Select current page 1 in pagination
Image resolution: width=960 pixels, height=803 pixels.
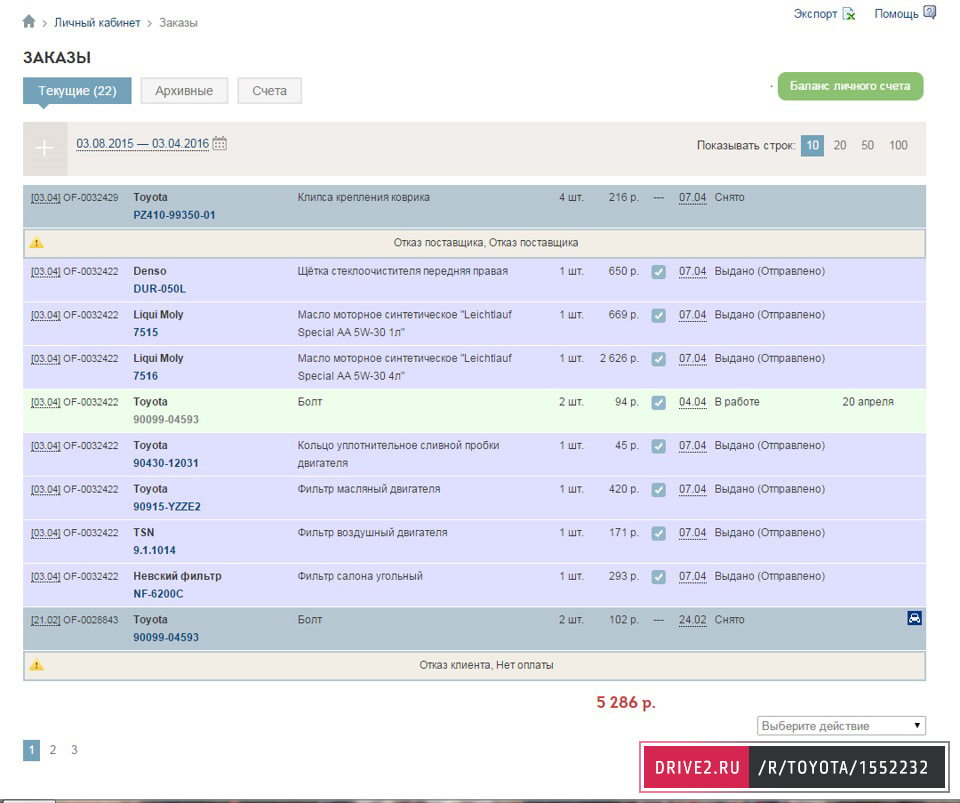click(32, 750)
